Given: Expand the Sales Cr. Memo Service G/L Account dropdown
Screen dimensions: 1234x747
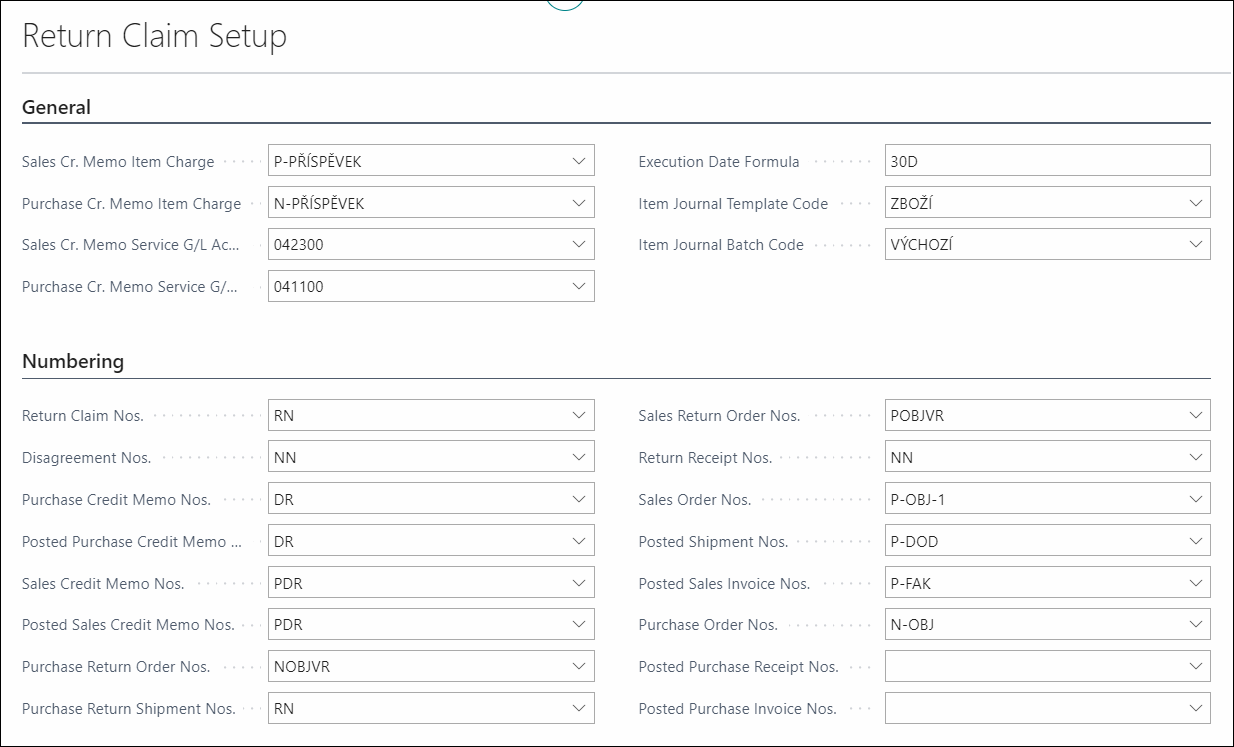Looking at the screenshot, I should point(578,244).
